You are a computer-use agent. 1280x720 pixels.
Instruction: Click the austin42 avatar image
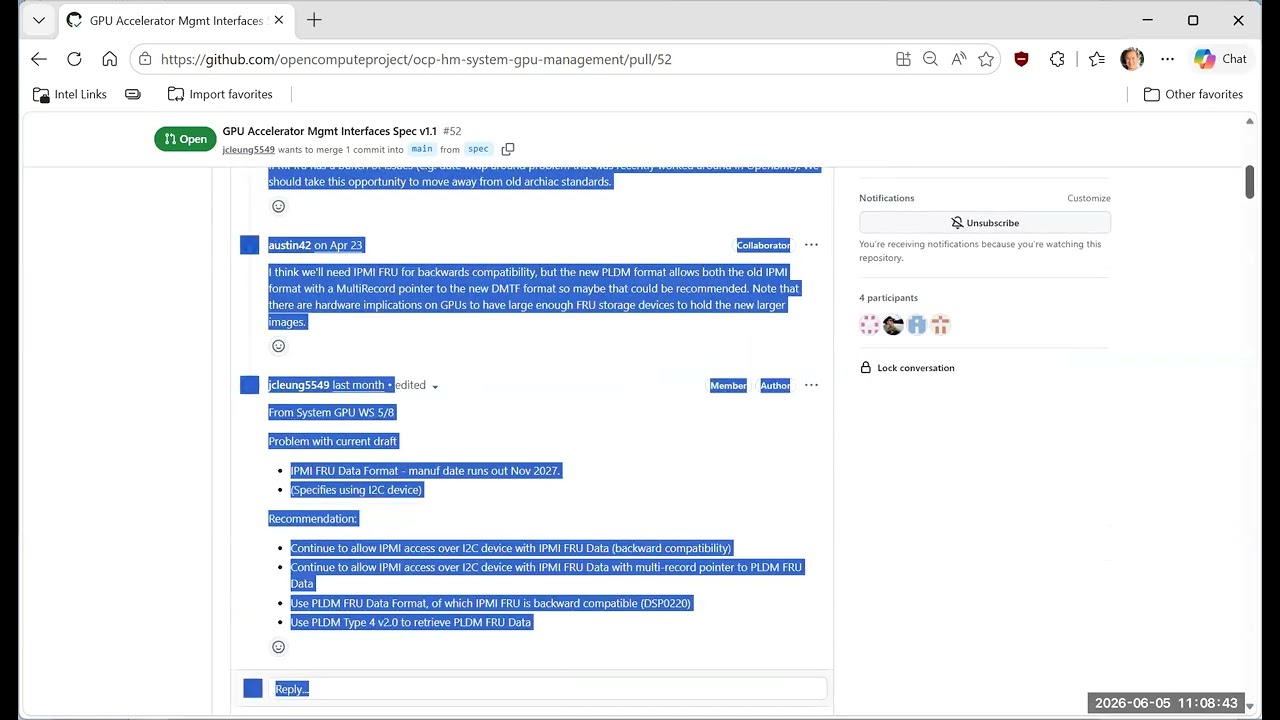pyautogui.click(x=250, y=245)
